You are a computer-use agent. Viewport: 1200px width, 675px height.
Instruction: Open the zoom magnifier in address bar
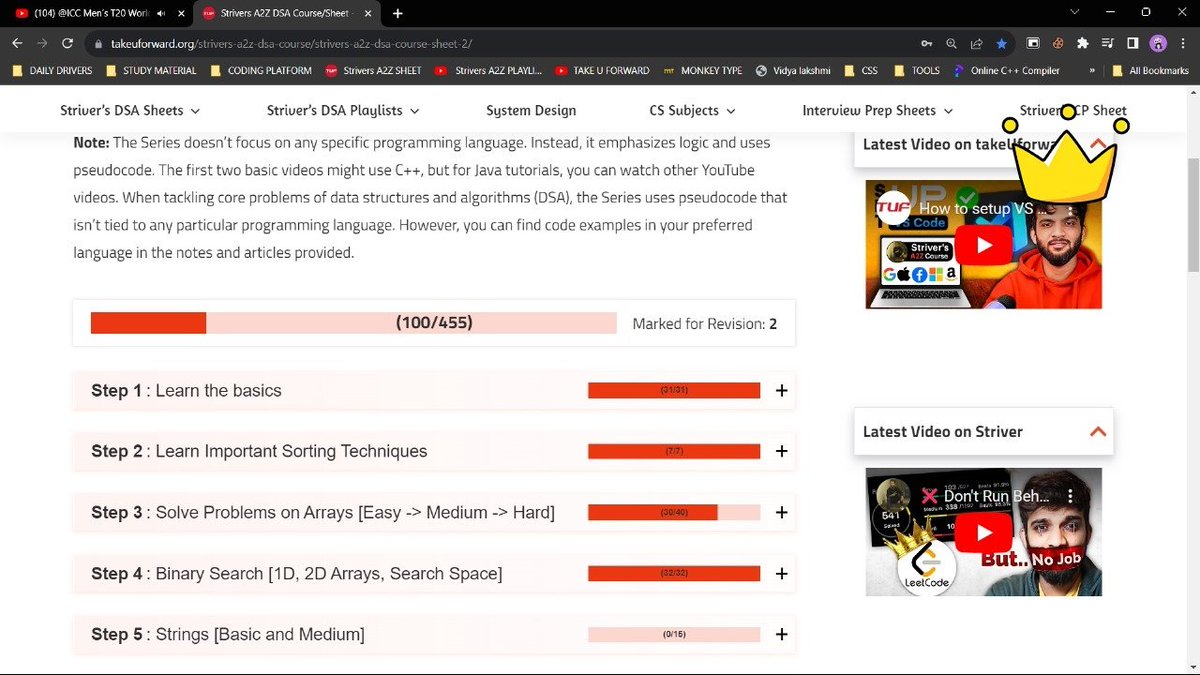tap(952, 44)
